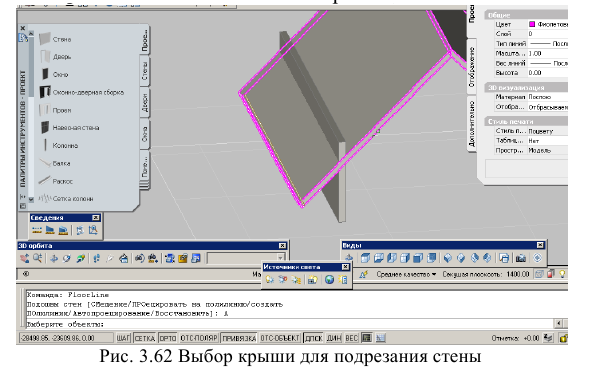Screen dimensions: 592x379
Task: Click first light icon in Источники света
Action: (270, 280)
